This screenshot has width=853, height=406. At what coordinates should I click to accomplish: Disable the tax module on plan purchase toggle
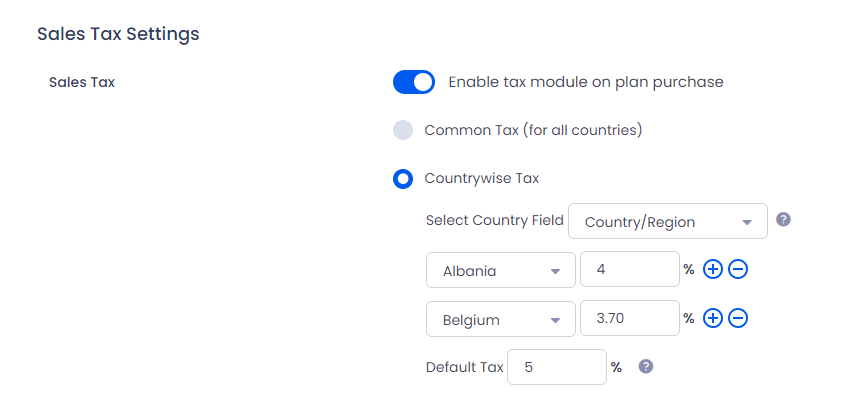[414, 82]
